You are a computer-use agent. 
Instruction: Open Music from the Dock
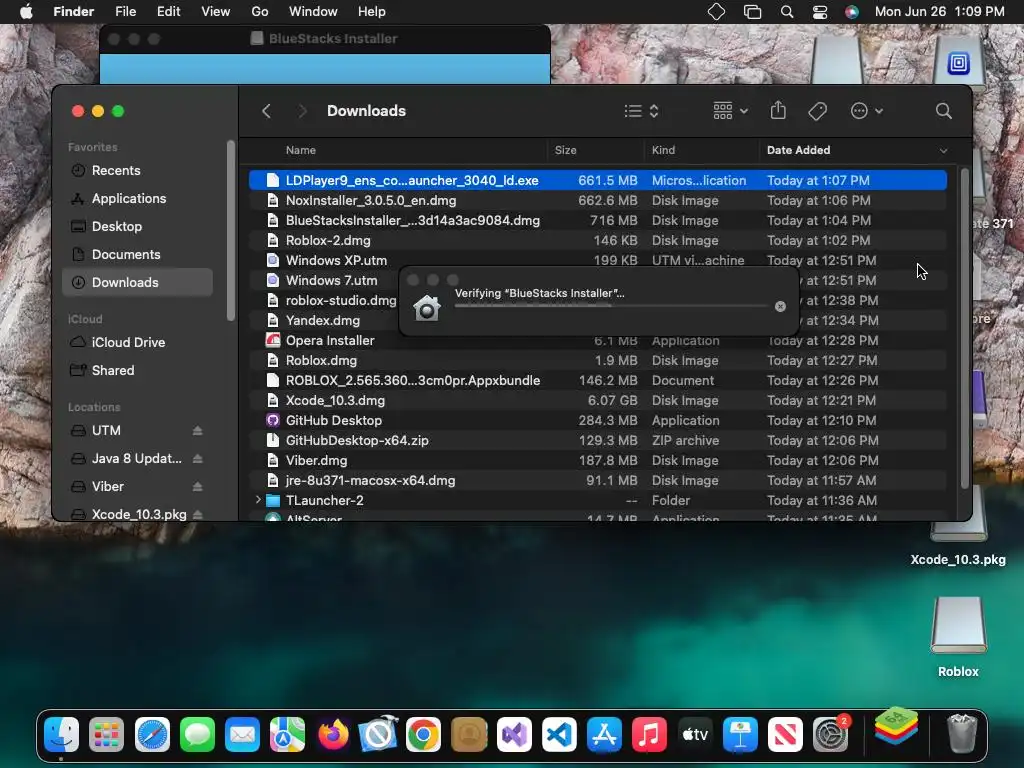pos(649,735)
